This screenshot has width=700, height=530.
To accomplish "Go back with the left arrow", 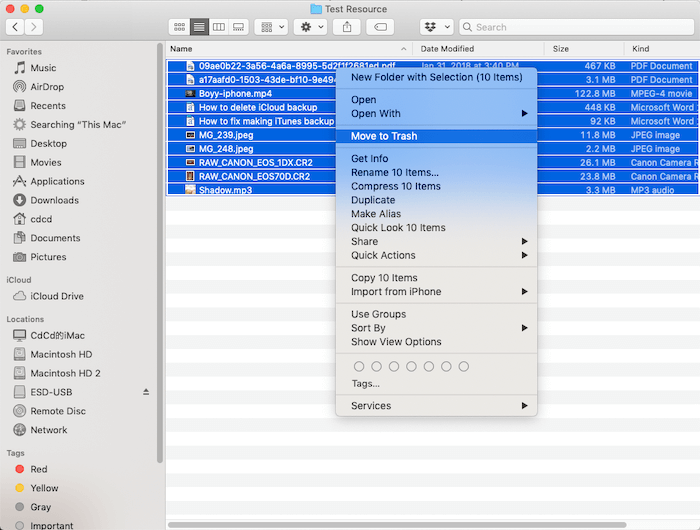I will [x=15, y=27].
